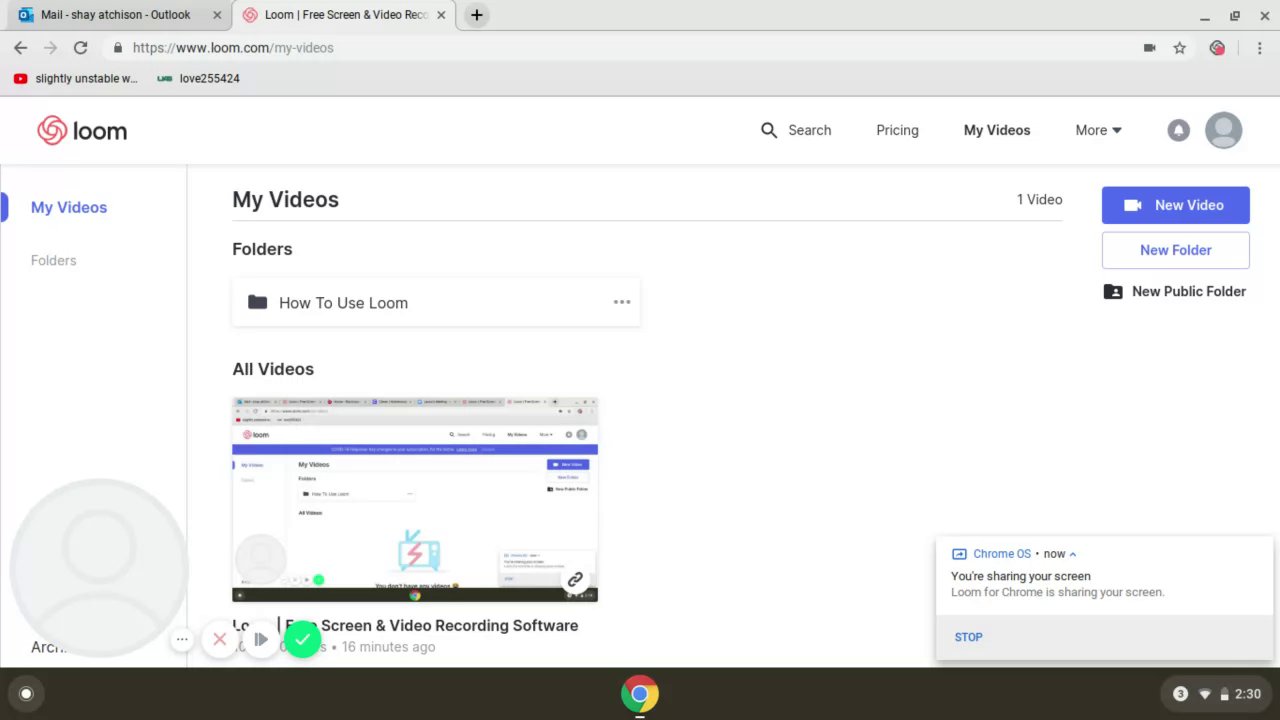The width and height of the screenshot is (1280, 720).
Task: Open the notifications bell
Action: (x=1179, y=130)
